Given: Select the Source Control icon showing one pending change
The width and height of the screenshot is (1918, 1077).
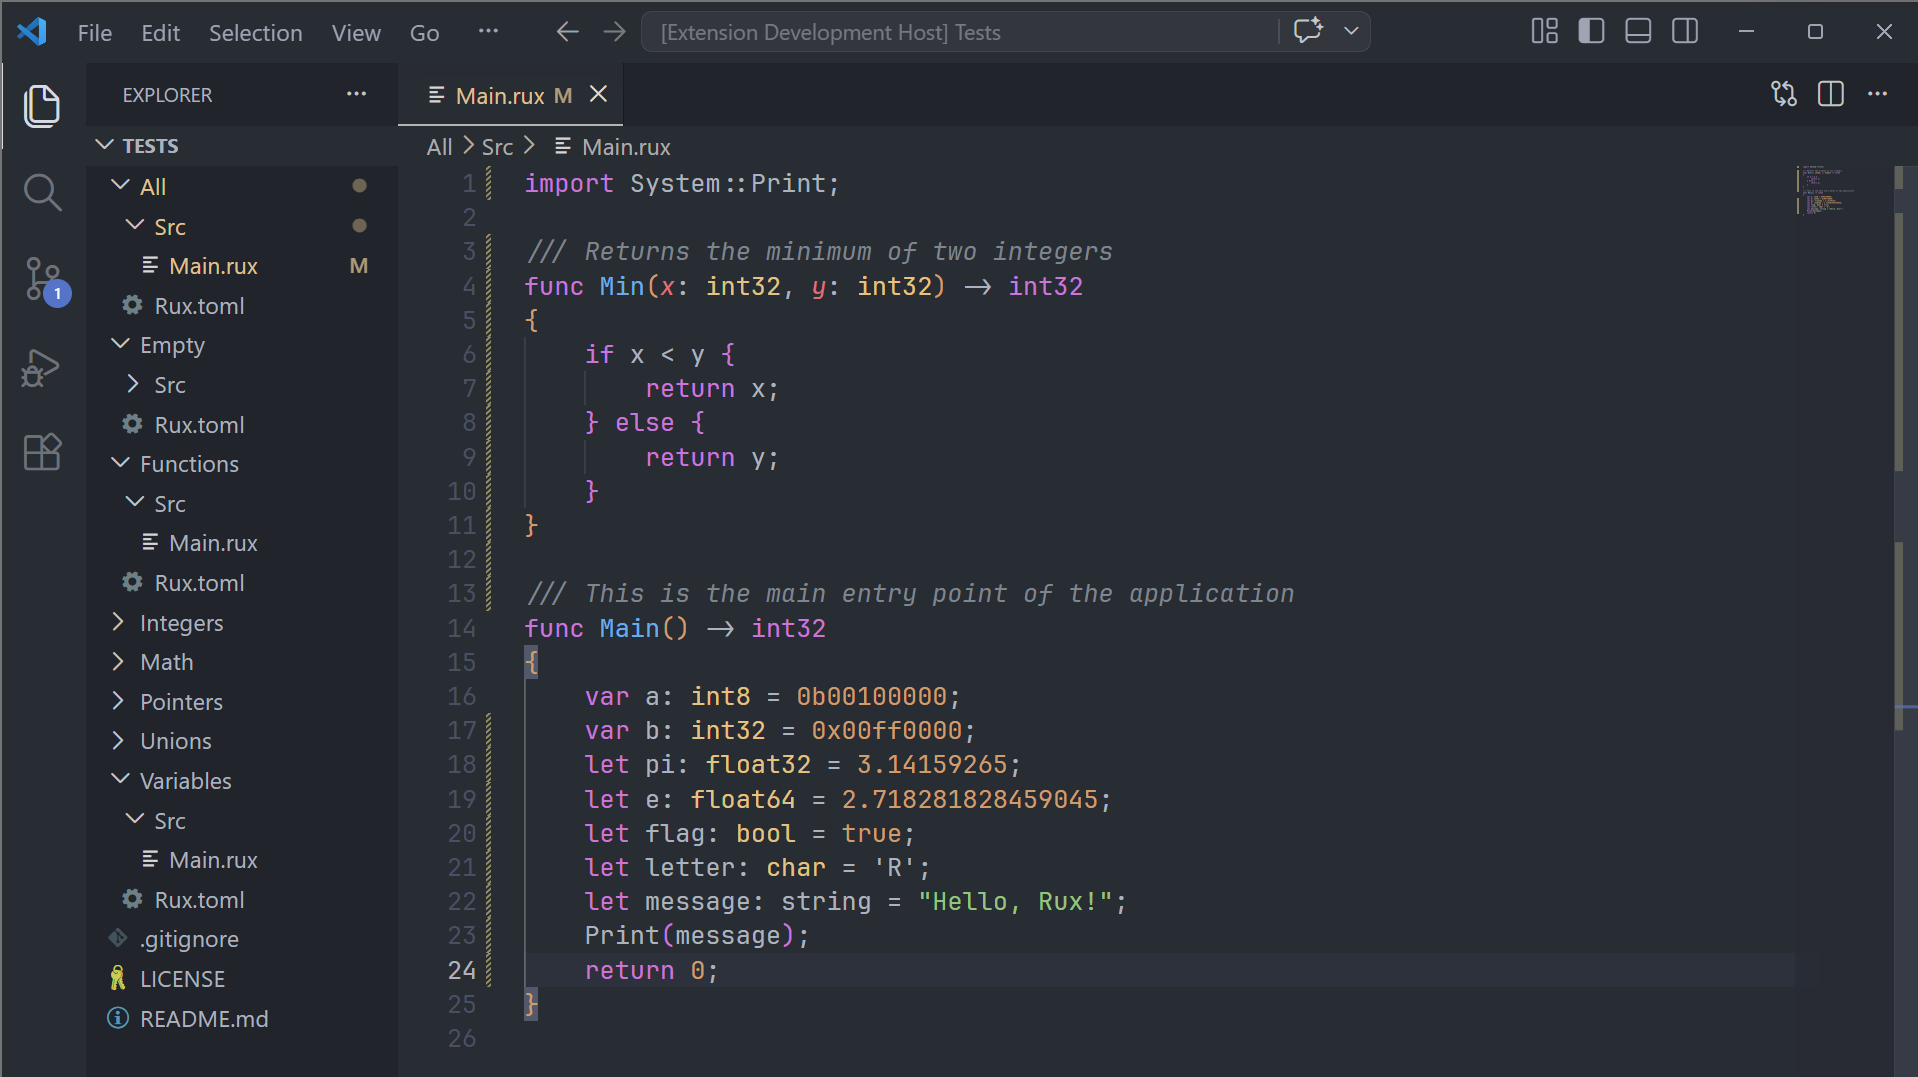Looking at the screenshot, I should coord(42,281).
